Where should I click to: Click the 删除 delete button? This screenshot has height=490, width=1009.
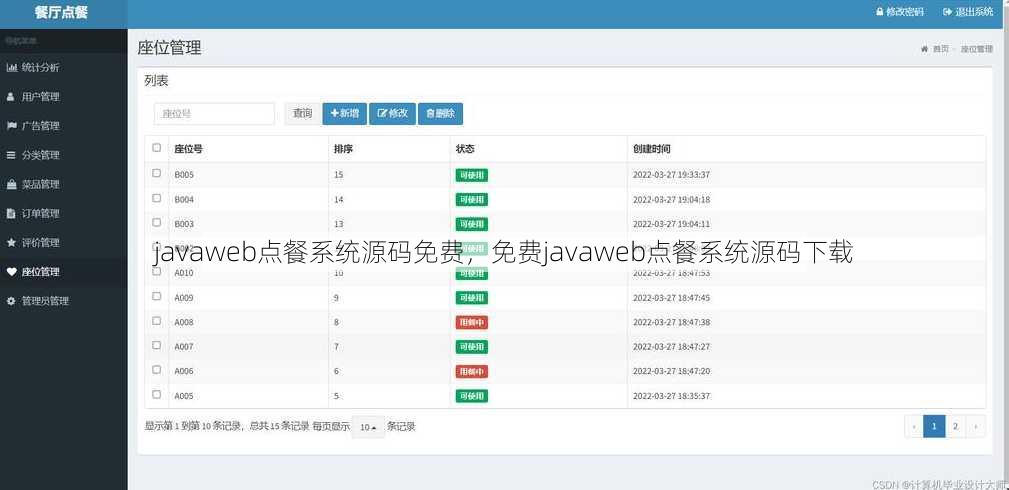pos(440,114)
